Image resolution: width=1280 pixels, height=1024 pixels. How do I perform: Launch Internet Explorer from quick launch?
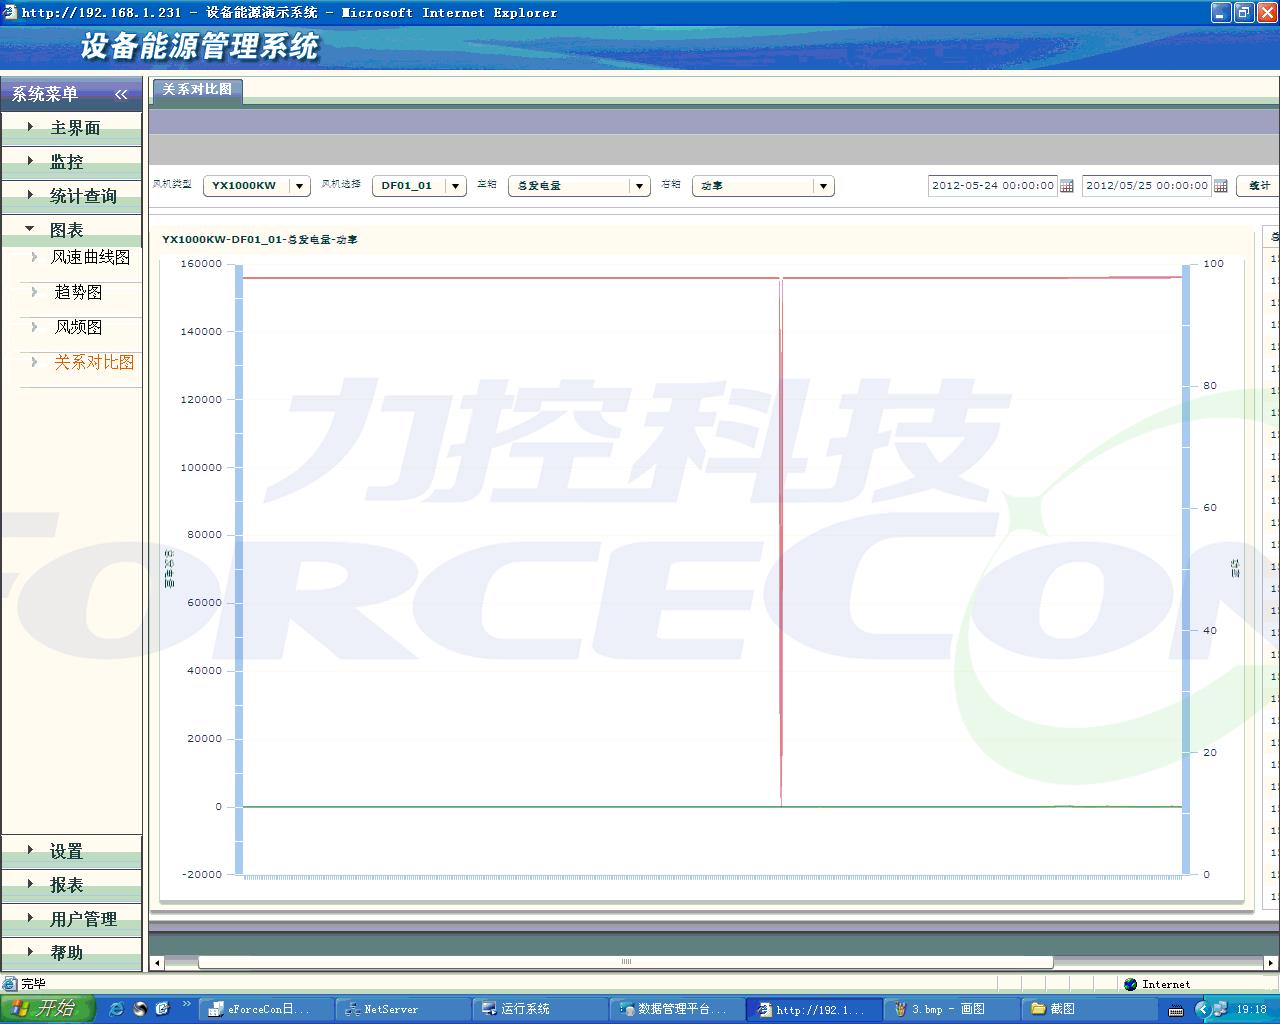point(116,1009)
